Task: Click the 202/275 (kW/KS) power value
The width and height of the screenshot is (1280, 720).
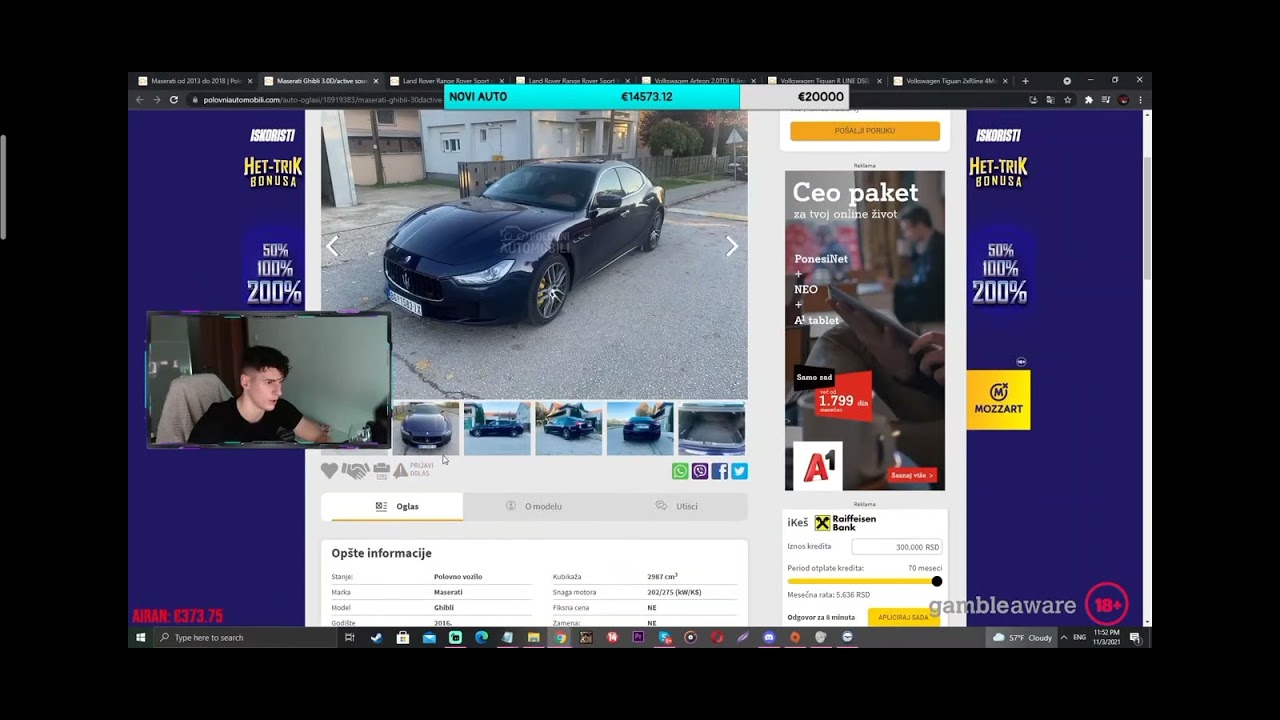Action: pos(674,592)
